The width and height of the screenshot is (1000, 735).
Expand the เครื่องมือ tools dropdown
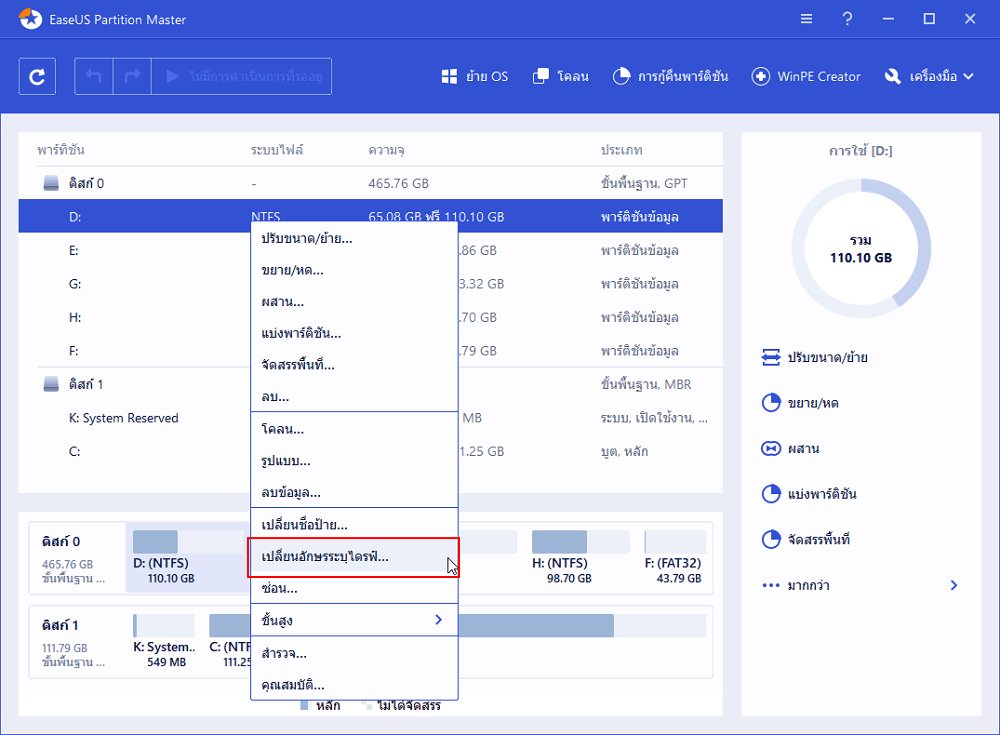[x=929, y=77]
